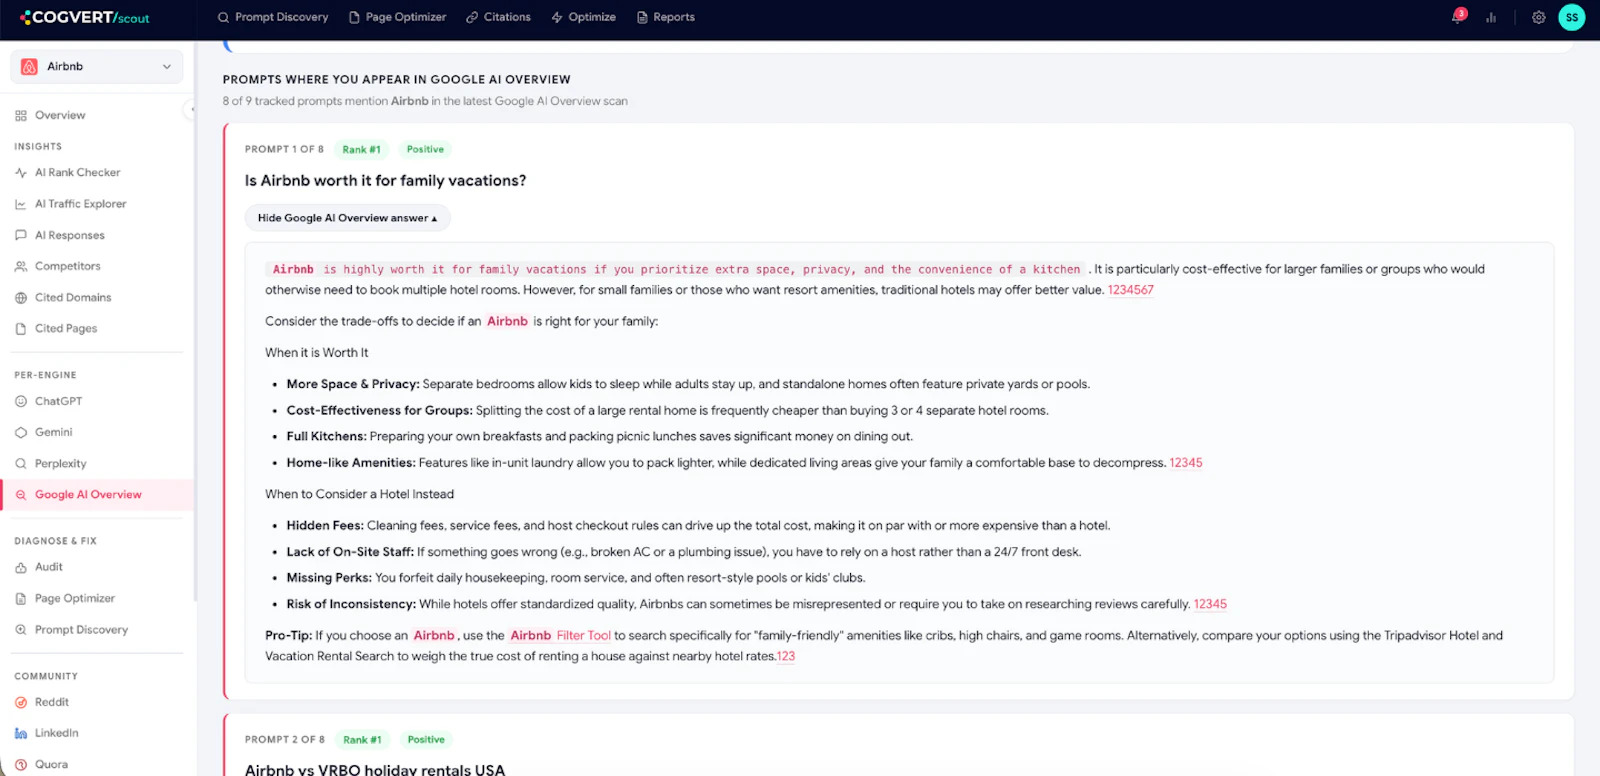Image resolution: width=1600 pixels, height=776 pixels.
Task: Click the Airbnb brand logo icon
Action: pyautogui.click(x=29, y=66)
